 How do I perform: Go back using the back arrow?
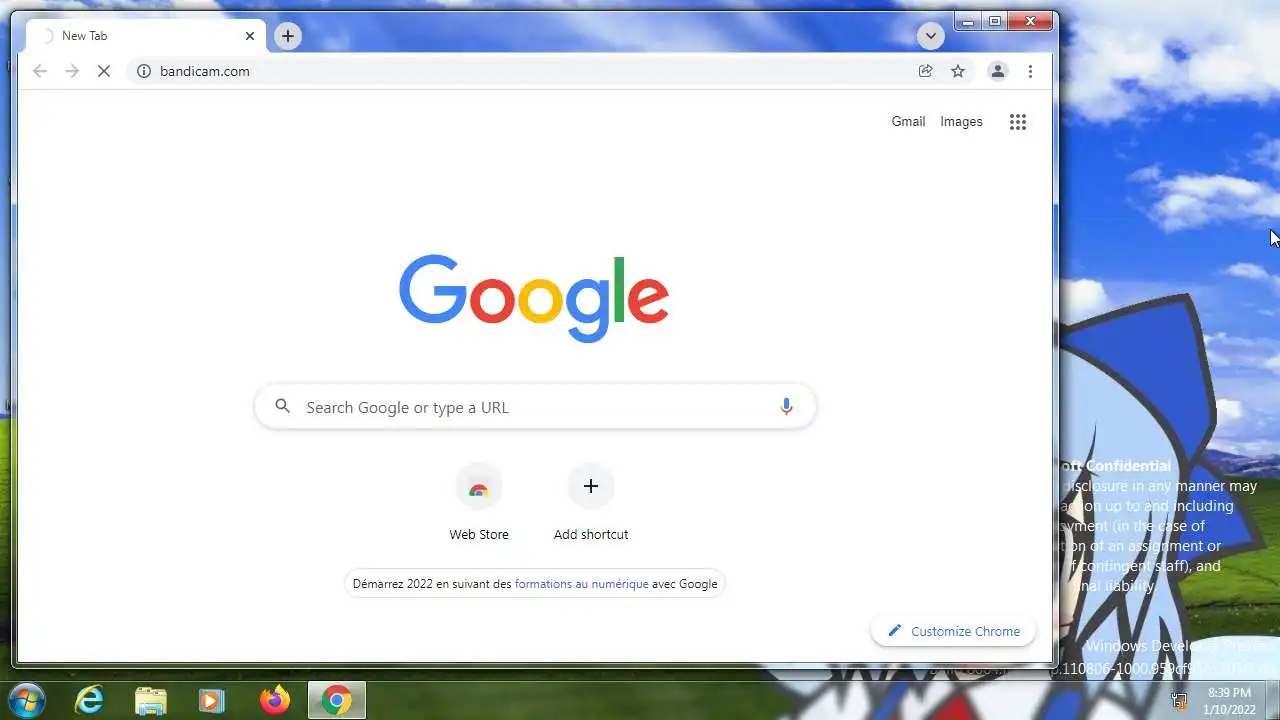pyautogui.click(x=40, y=71)
